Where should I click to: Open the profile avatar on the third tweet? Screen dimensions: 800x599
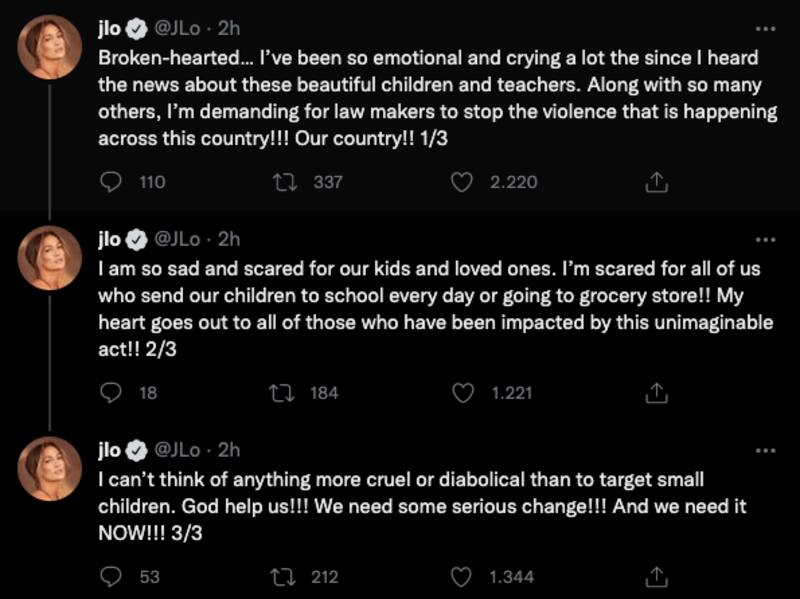50,468
